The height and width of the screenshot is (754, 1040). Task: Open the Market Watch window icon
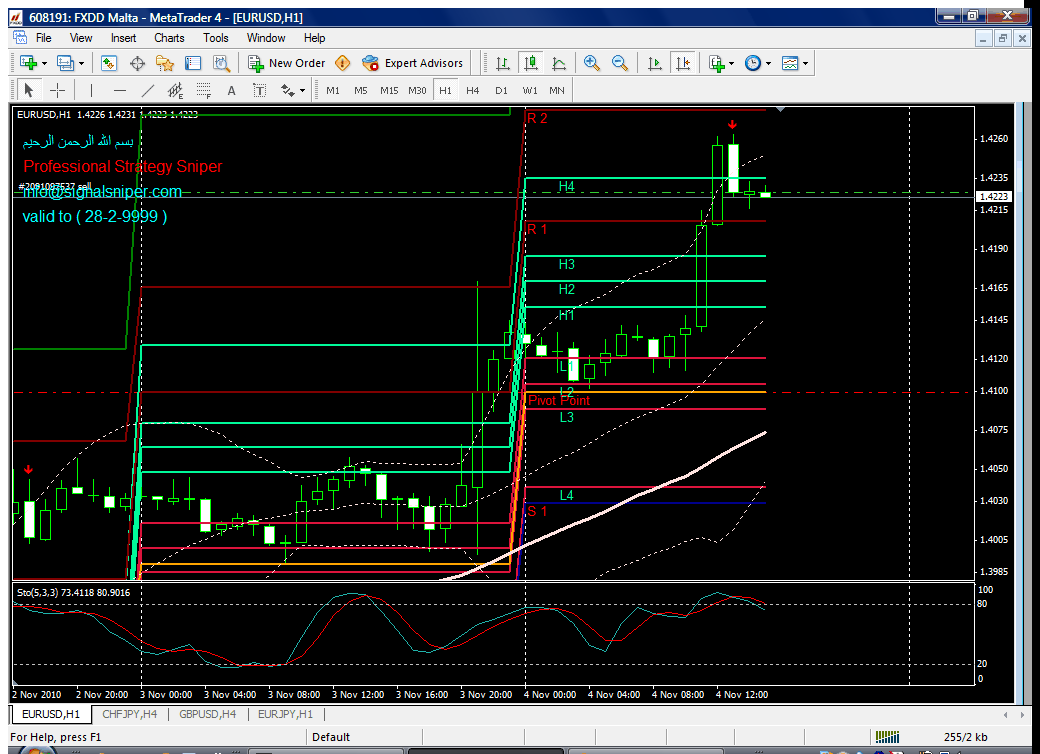click(x=109, y=63)
